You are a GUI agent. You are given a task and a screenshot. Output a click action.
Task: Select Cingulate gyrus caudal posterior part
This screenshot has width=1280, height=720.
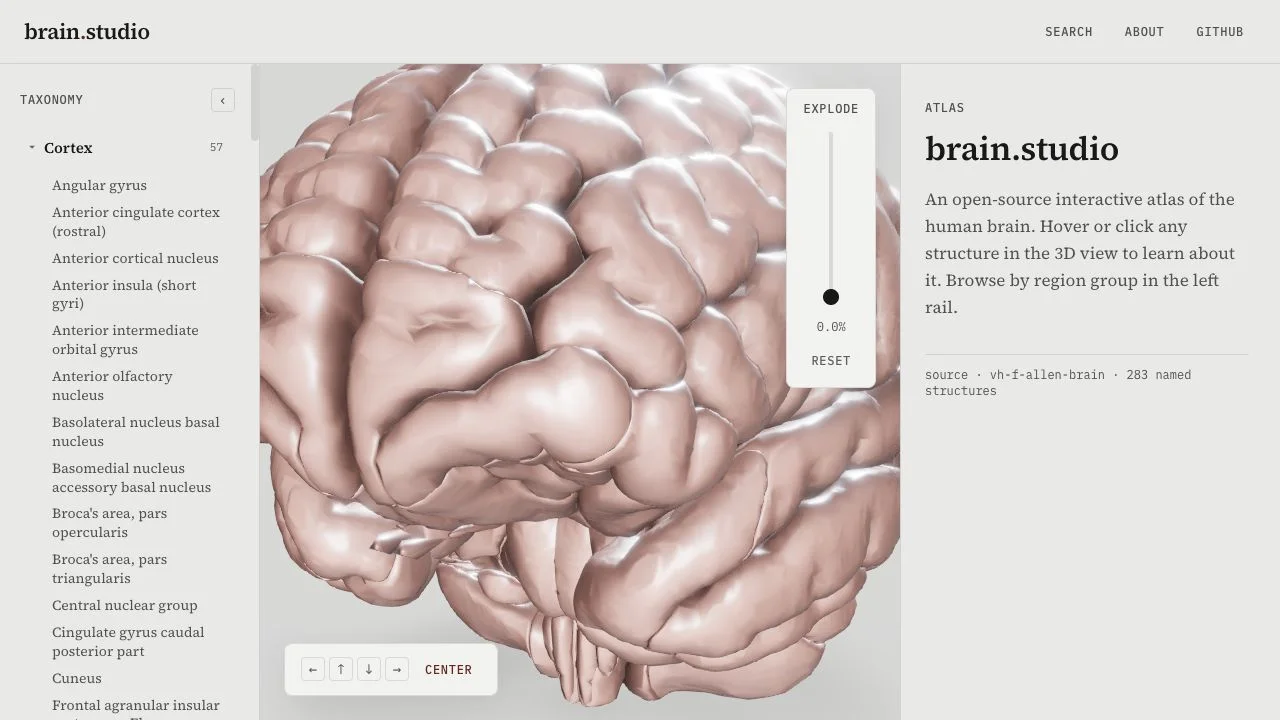(128, 642)
